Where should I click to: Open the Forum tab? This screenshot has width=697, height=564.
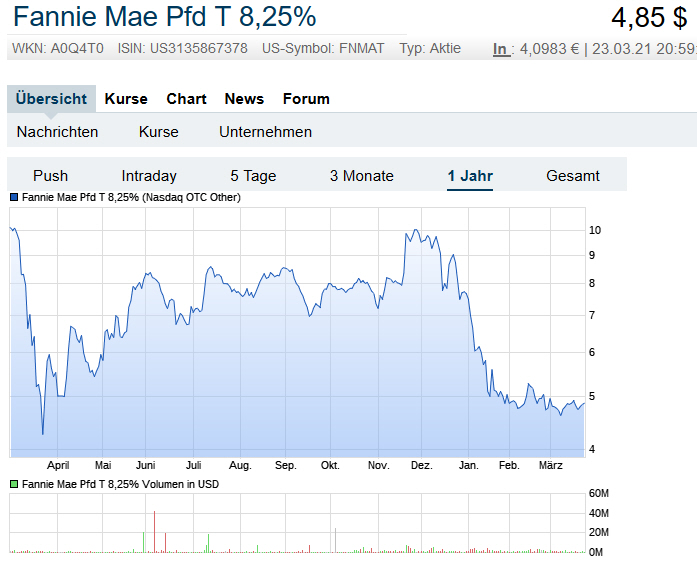coord(306,99)
